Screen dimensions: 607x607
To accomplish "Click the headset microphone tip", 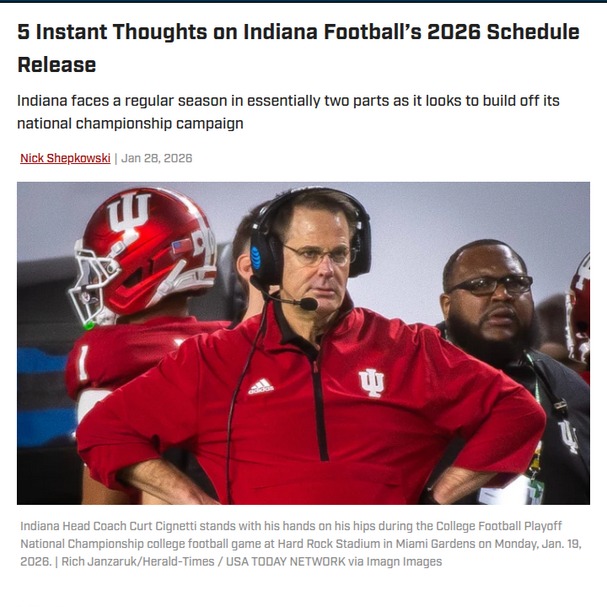I will pyautogui.click(x=308, y=303).
